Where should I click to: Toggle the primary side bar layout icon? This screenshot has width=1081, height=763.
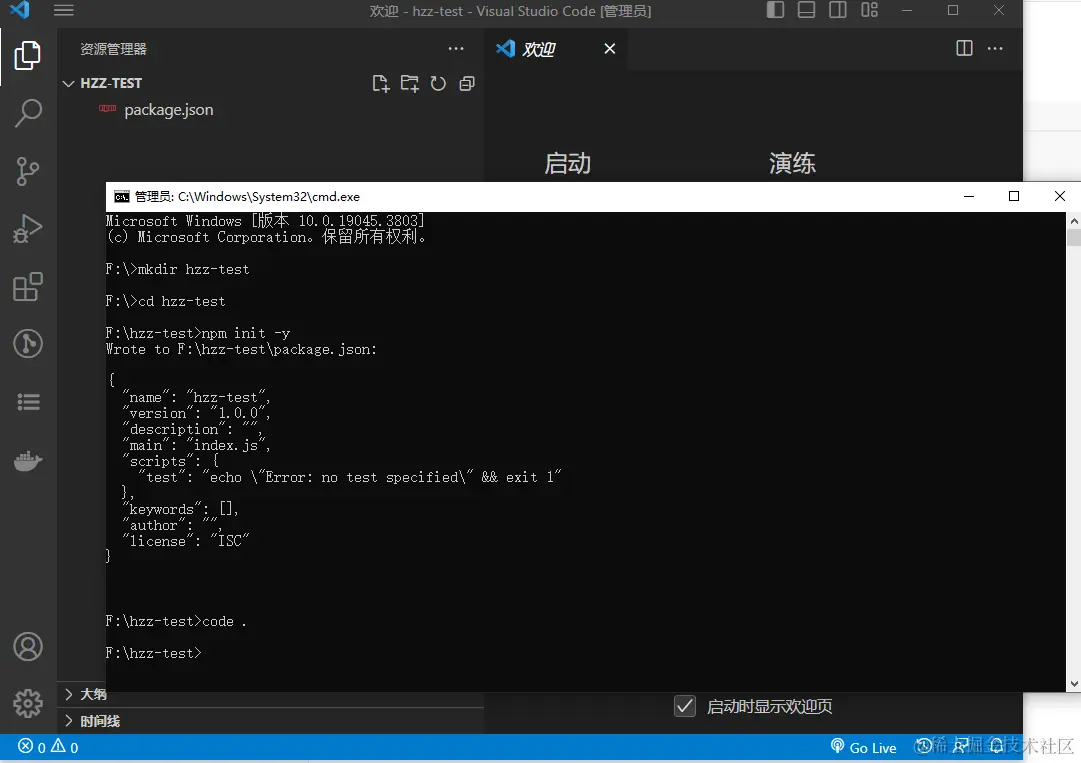[x=776, y=10]
